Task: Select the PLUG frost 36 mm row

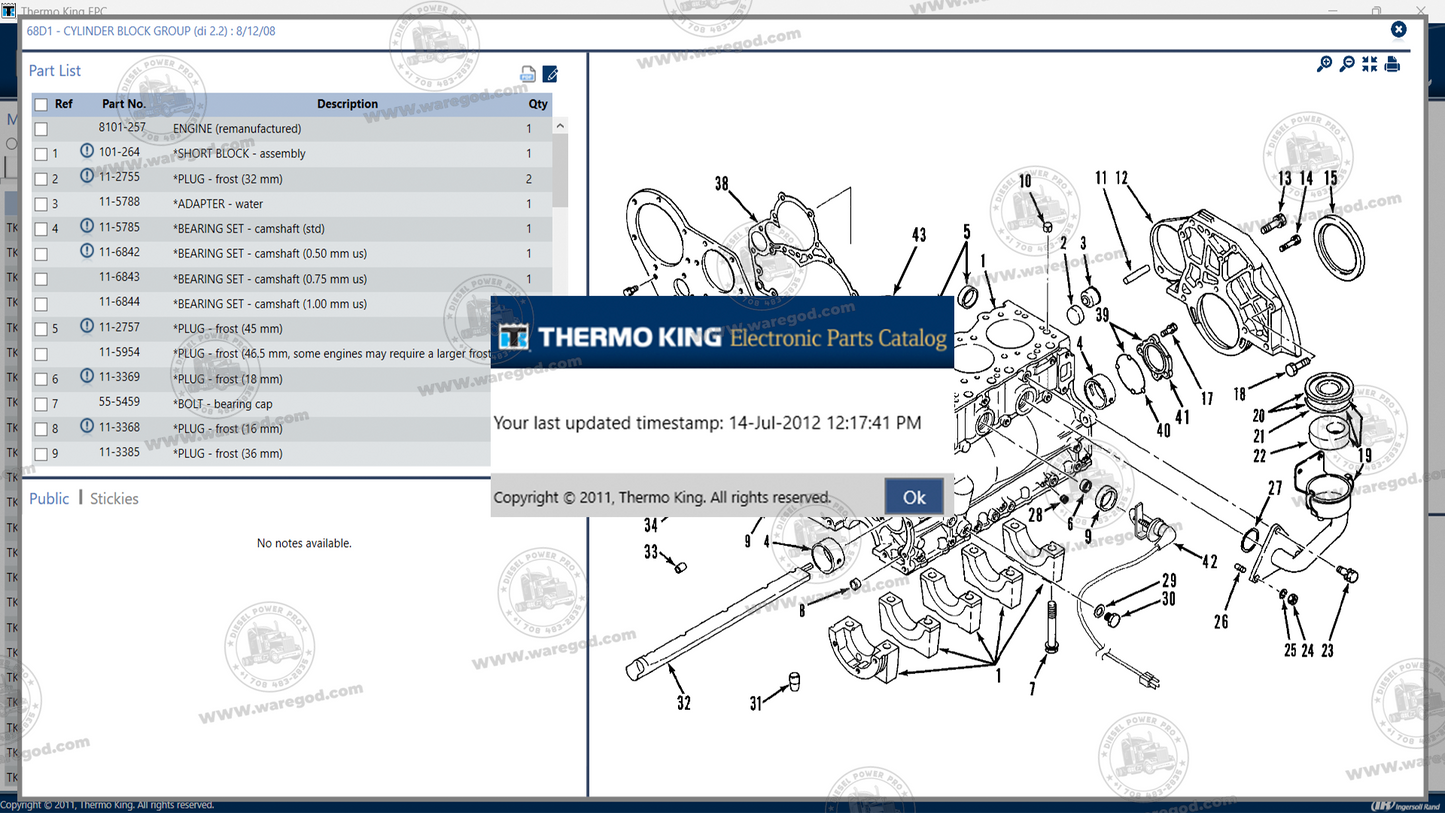Action: click(x=230, y=453)
